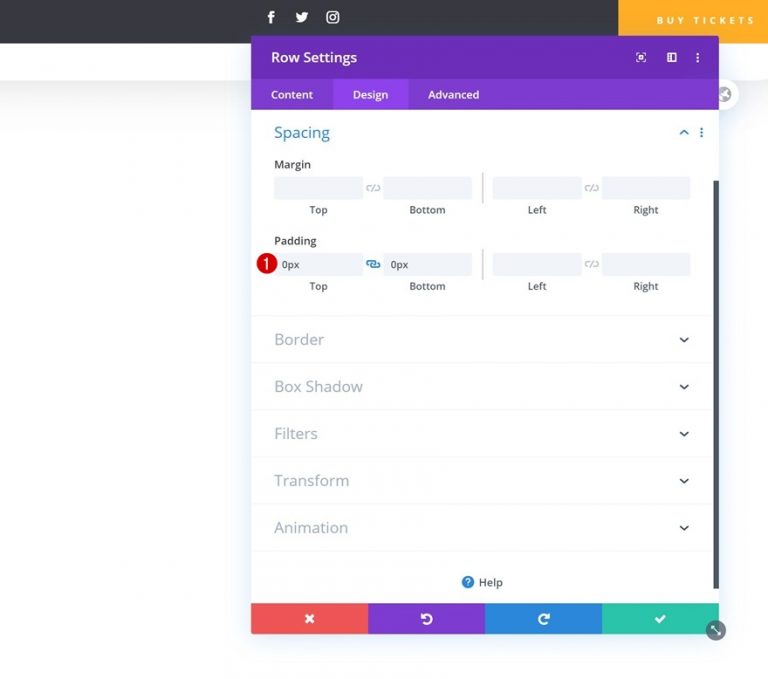
Task: Collapse the Spacing section
Action: (x=684, y=132)
